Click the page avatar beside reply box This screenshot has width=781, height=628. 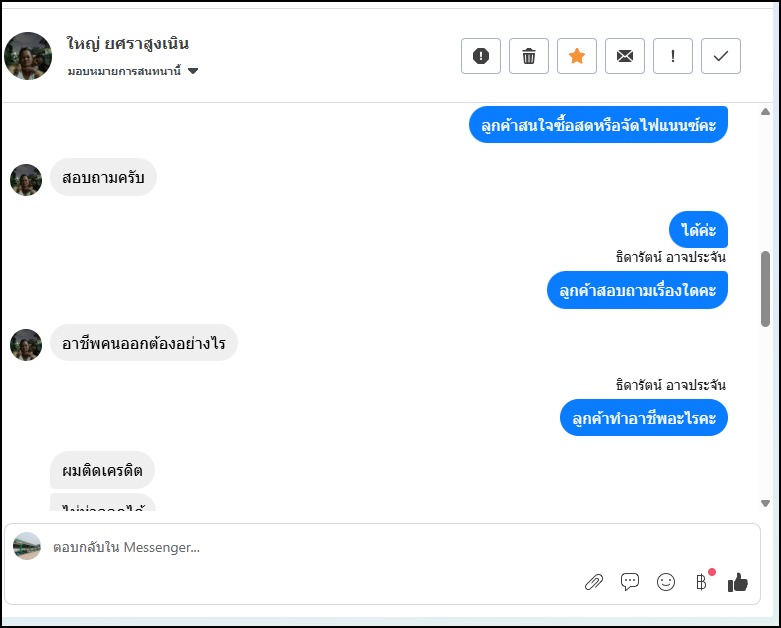tap(27, 546)
